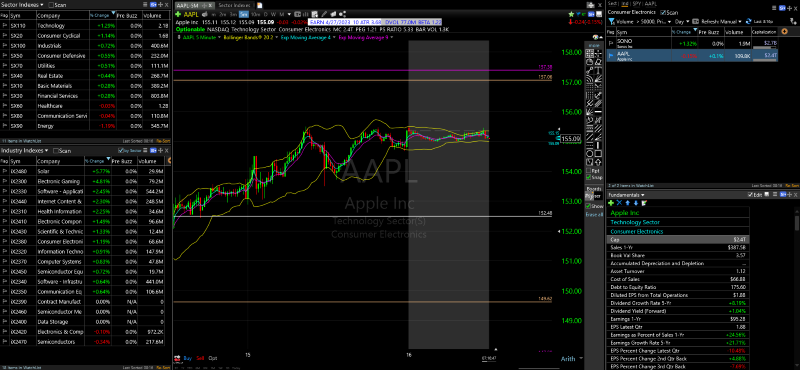The width and height of the screenshot is (800, 370).
Task: Open Exp Moving Average 9 dropdown
Action: pos(391,37)
